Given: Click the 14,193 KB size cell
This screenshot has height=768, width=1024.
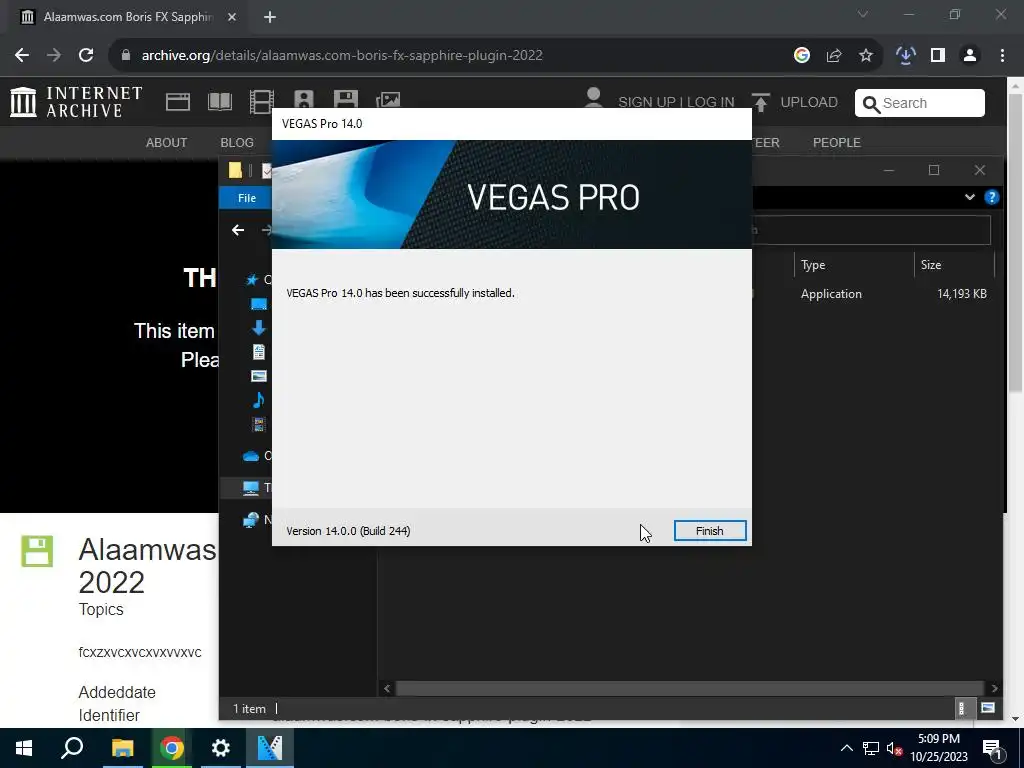Looking at the screenshot, I should point(961,294).
